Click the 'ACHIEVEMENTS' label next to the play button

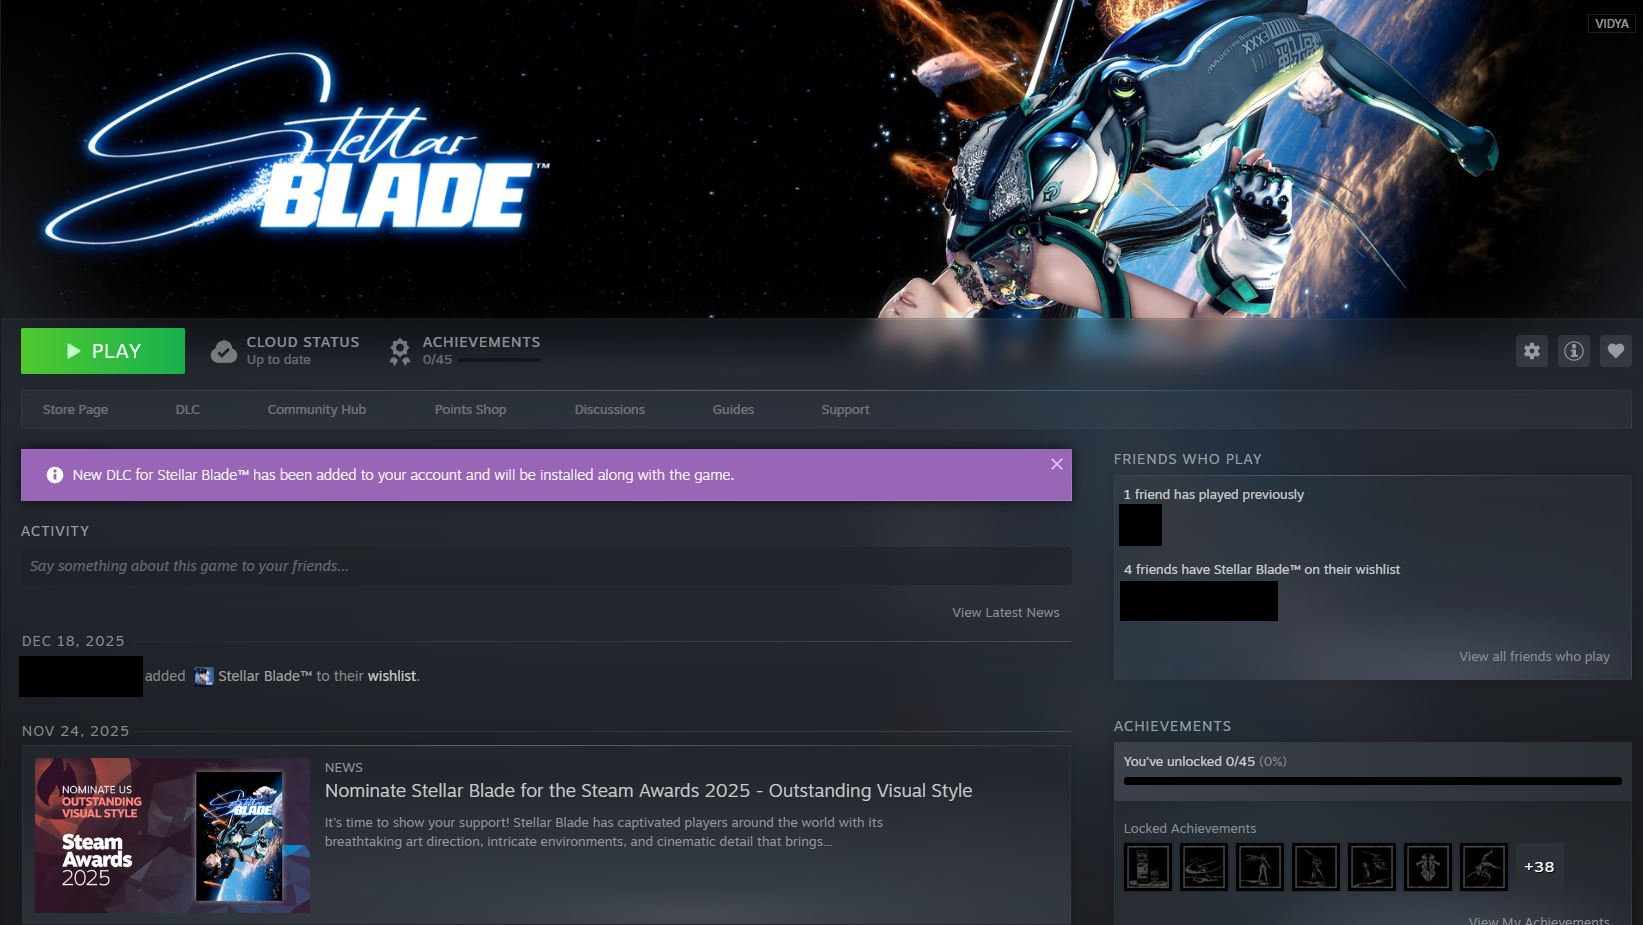481,342
